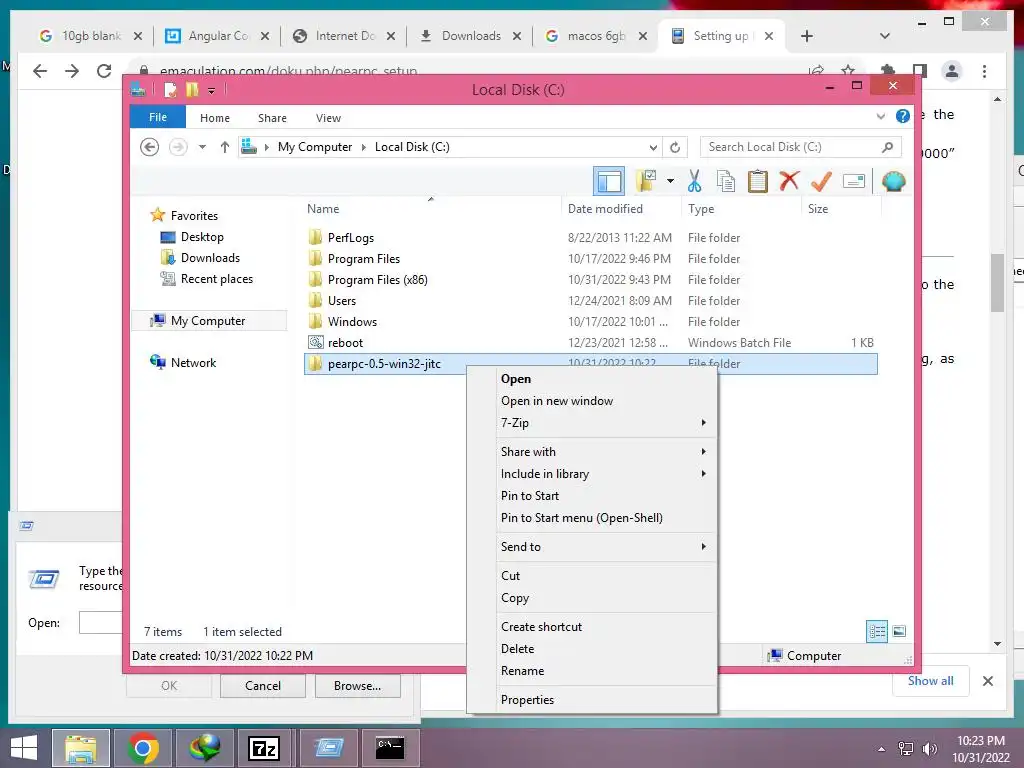1024x768 pixels.
Task: Click the Paste clipboard toolbar icon
Action: tap(758, 181)
